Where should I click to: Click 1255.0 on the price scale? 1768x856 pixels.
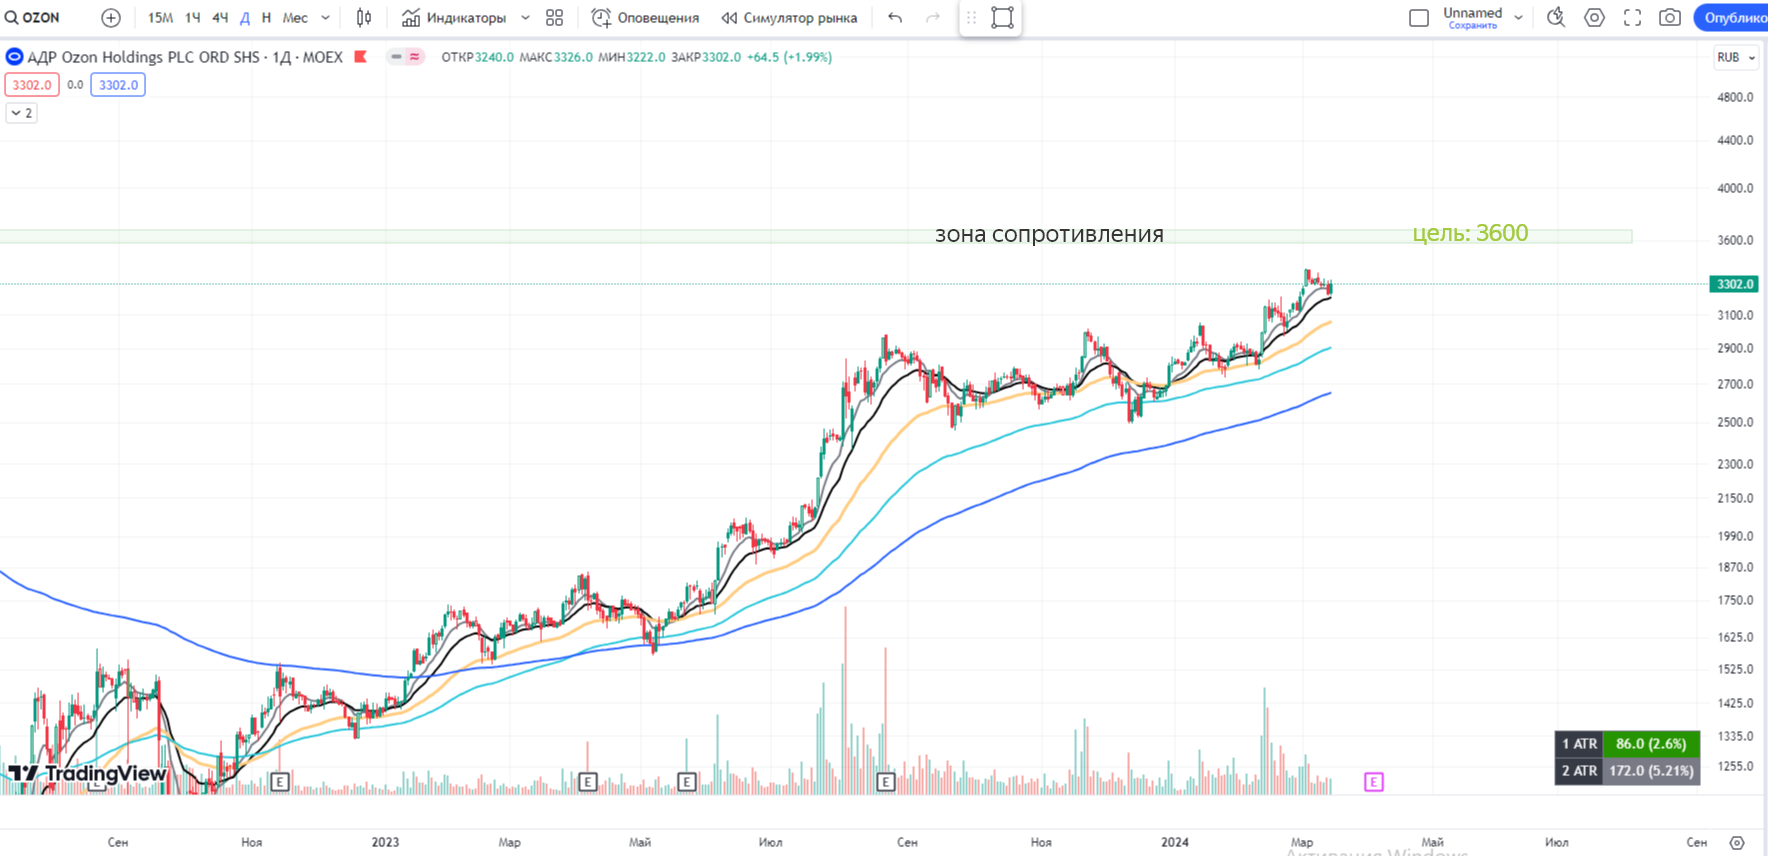1735,766
